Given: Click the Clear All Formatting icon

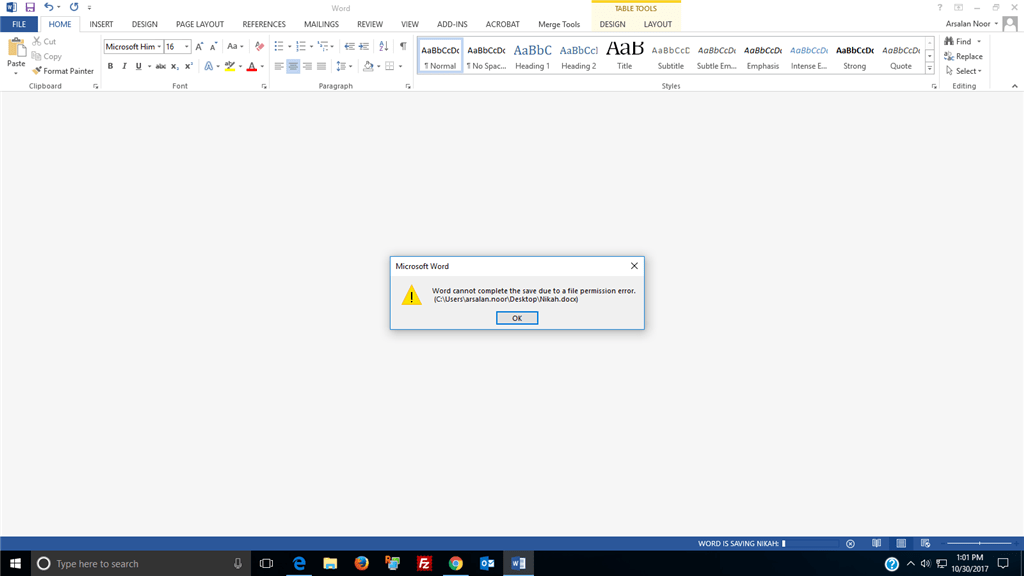Looking at the screenshot, I should click(259, 46).
